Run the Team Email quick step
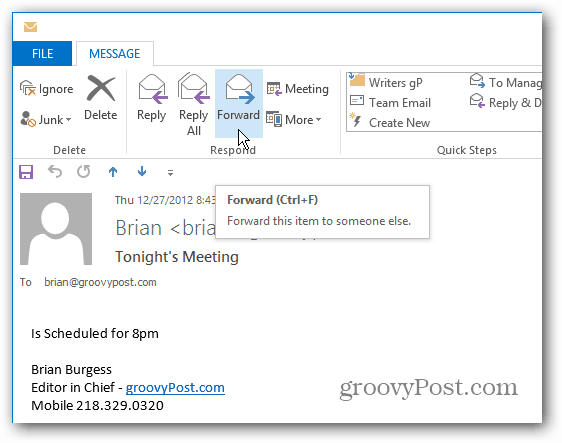The width and height of the screenshot is (562, 443). tap(390, 103)
